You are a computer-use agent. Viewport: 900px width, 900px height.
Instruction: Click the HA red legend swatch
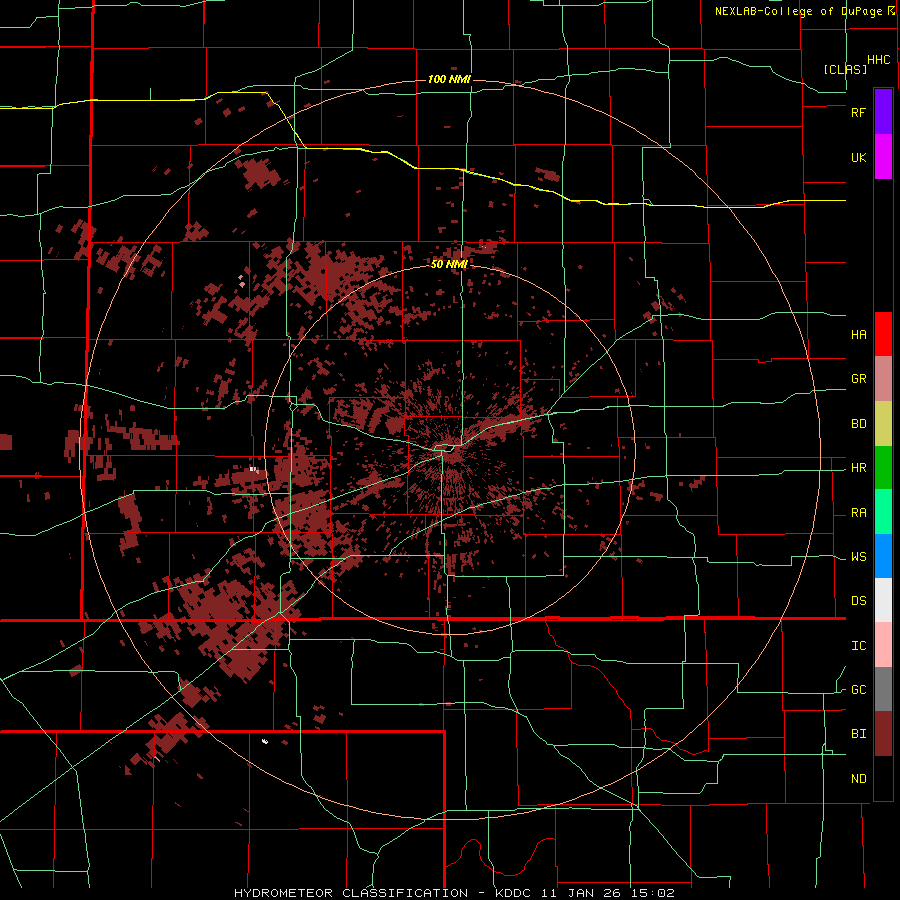[x=883, y=334]
